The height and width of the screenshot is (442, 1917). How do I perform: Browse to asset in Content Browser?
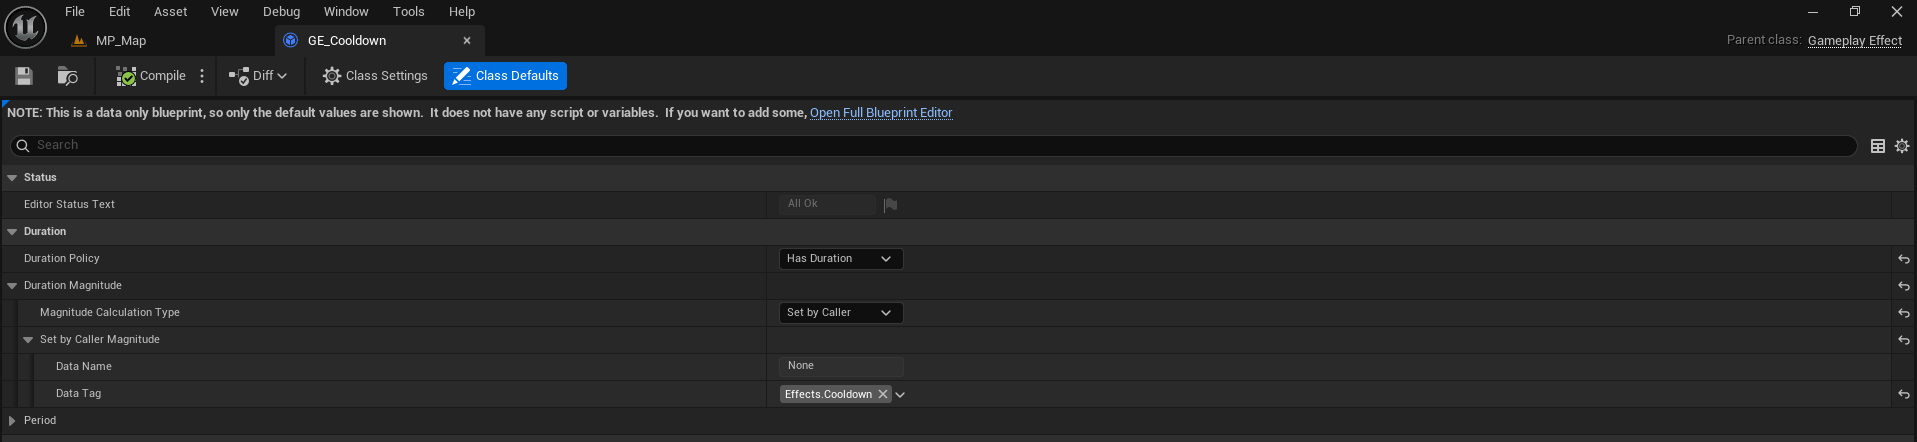coord(67,76)
